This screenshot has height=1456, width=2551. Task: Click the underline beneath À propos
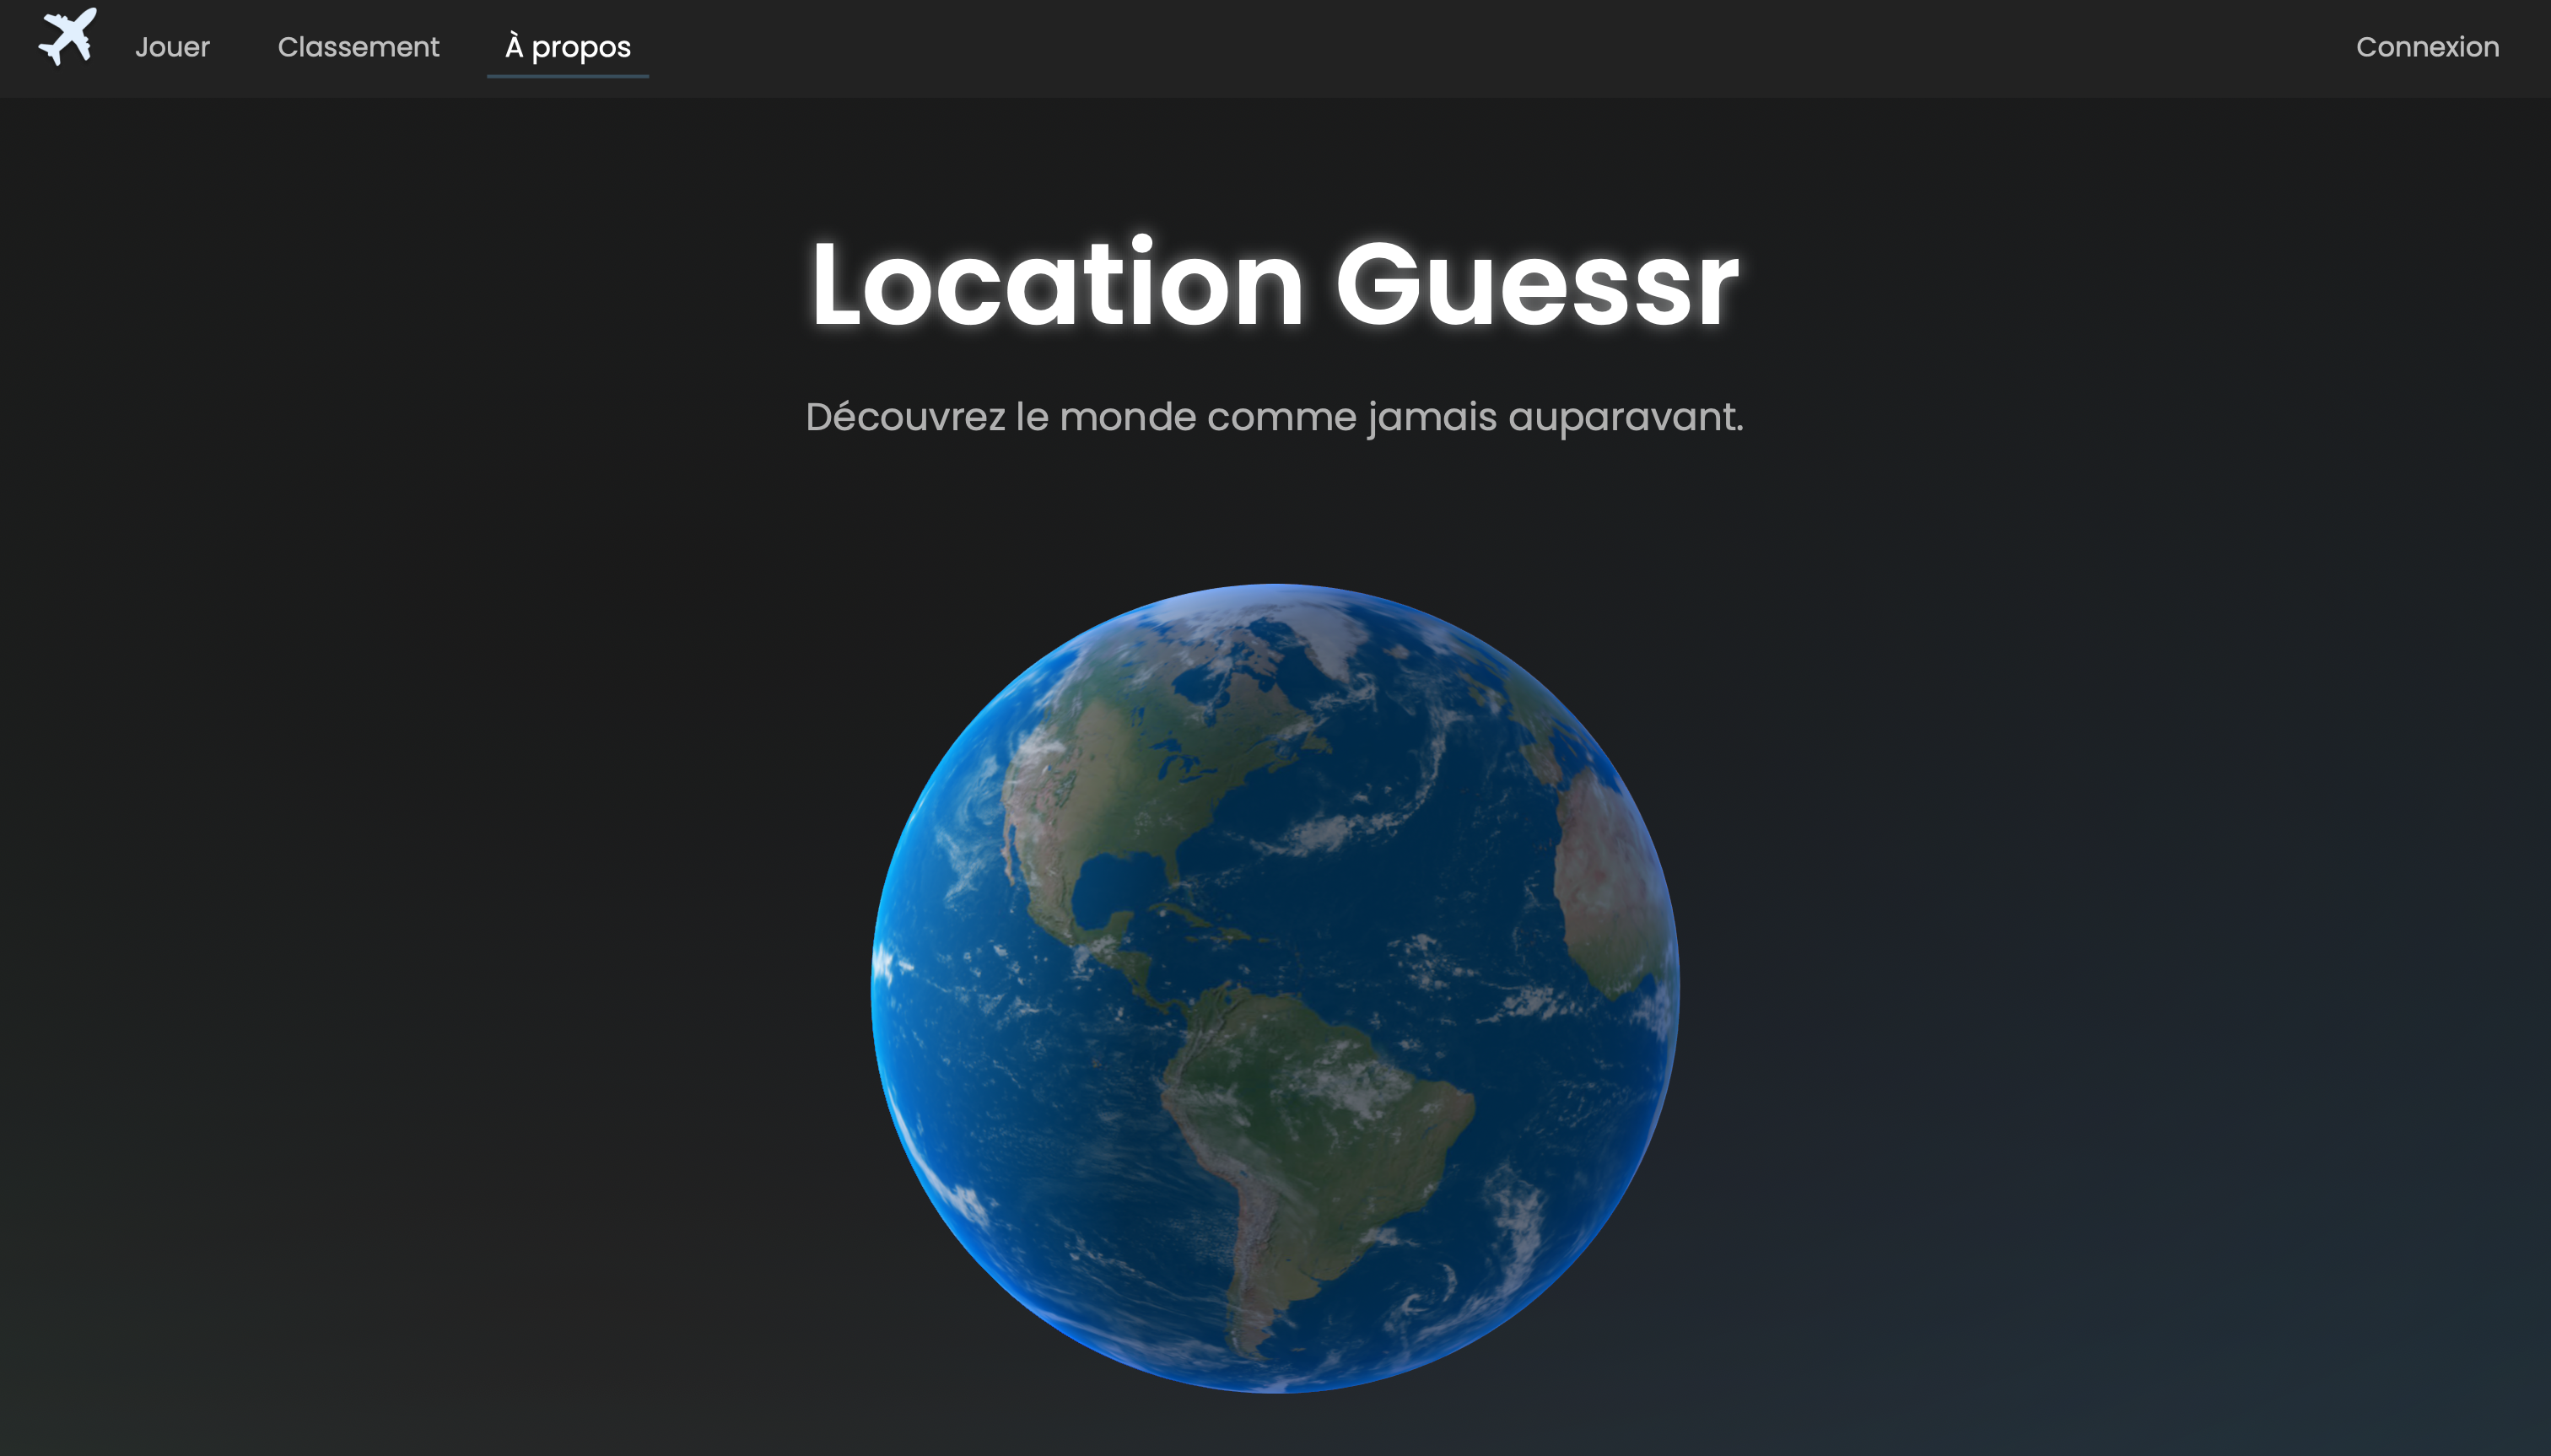(x=567, y=76)
